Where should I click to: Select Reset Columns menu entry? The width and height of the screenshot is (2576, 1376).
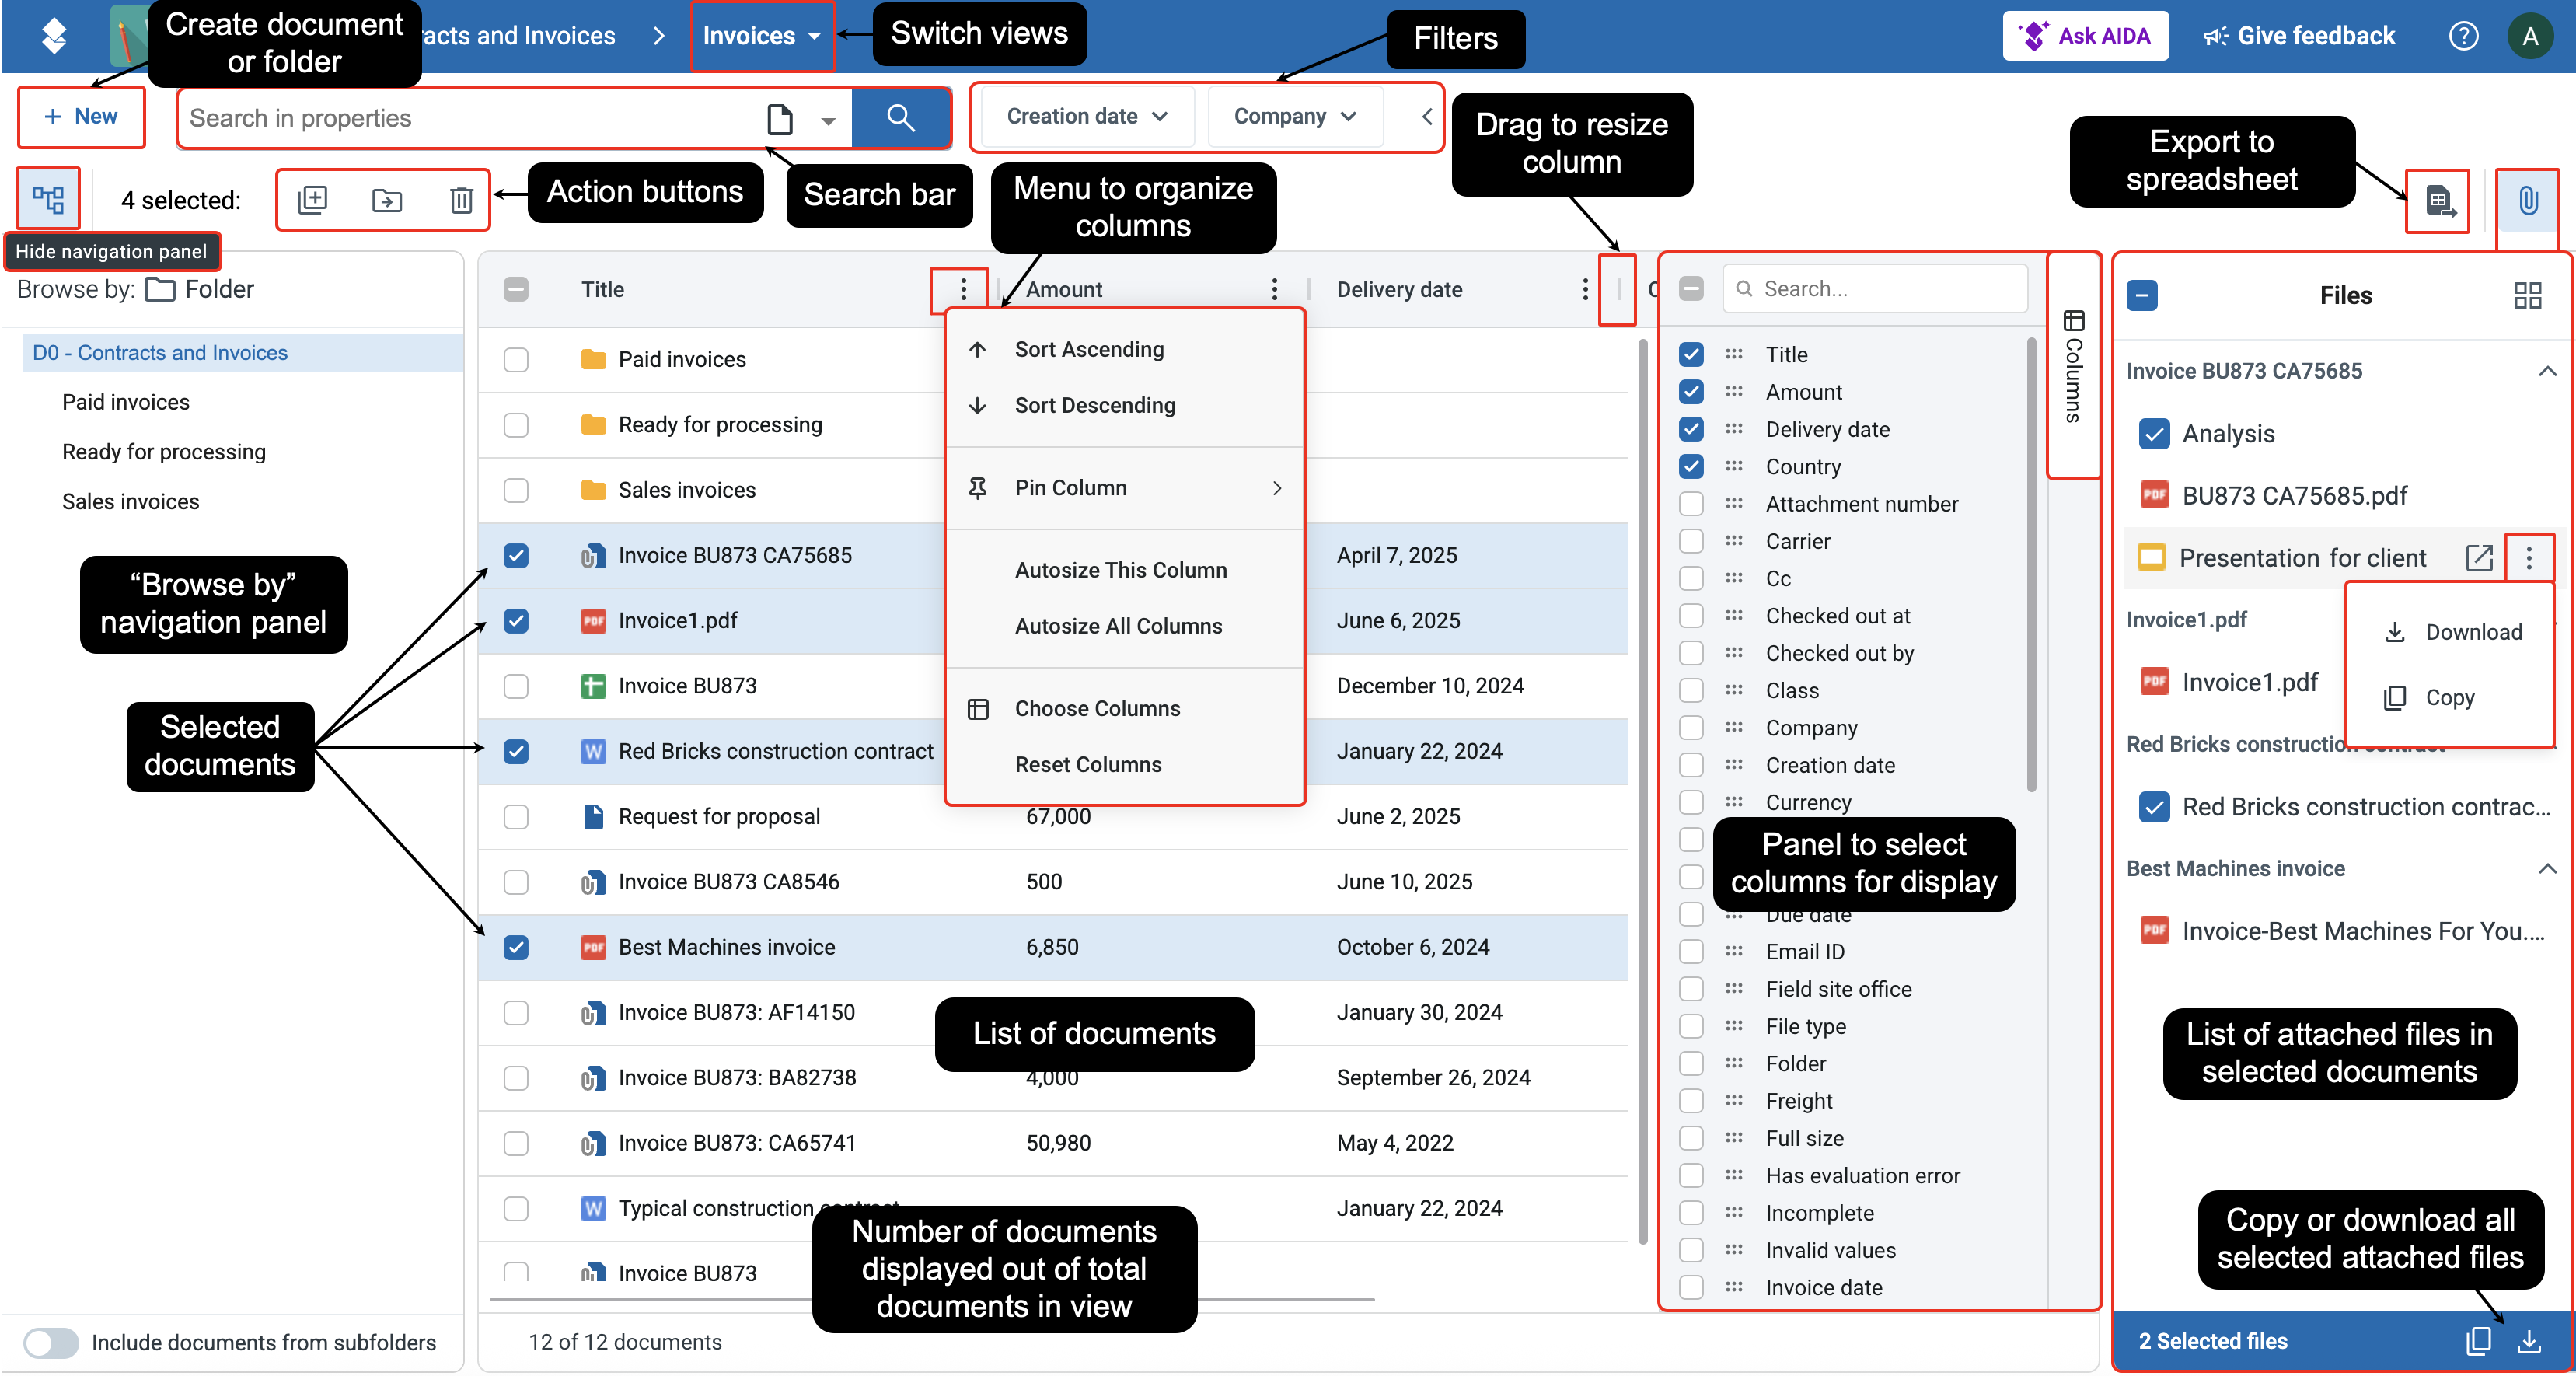tap(1124, 764)
